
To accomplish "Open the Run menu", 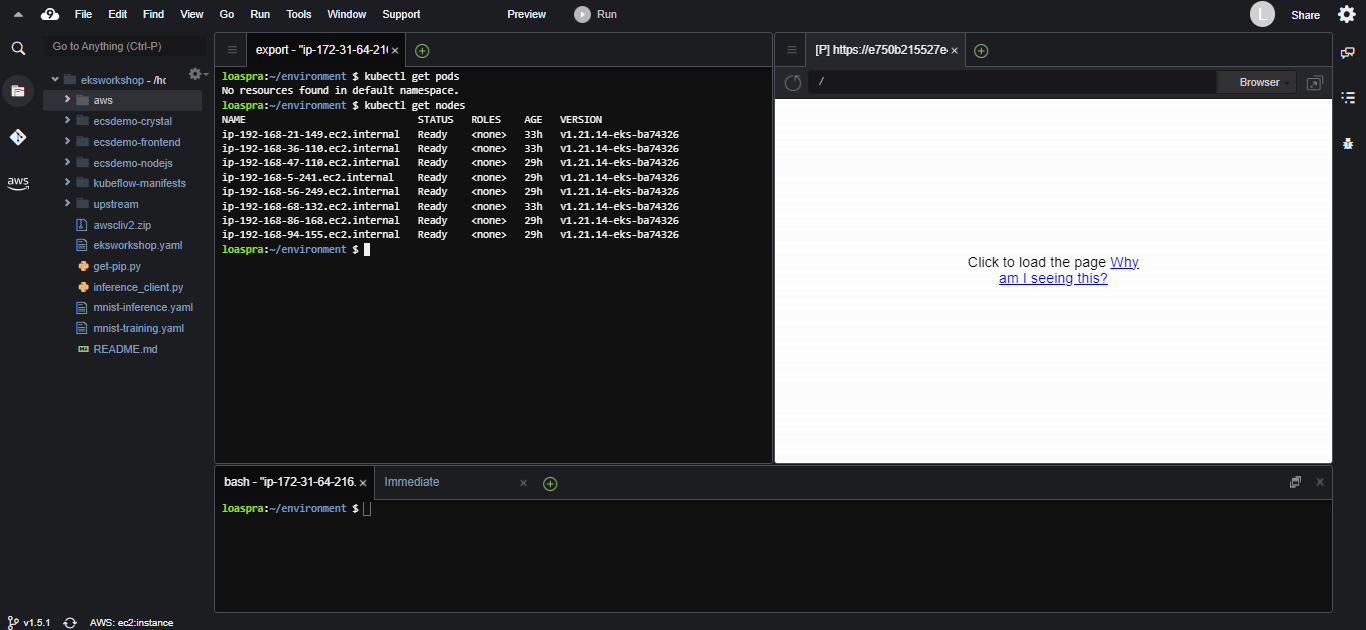I will (x=259, y=14).
